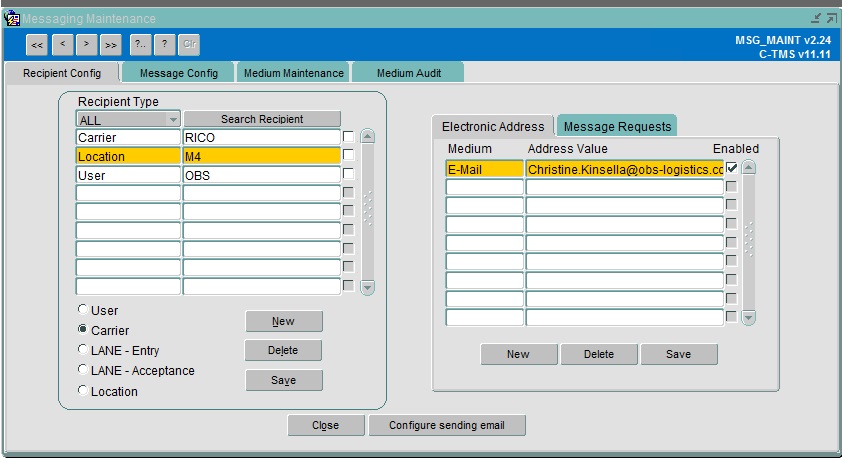Switch to the Message Requests tab
Screen dimensions: 842x461
coord(617,127)
